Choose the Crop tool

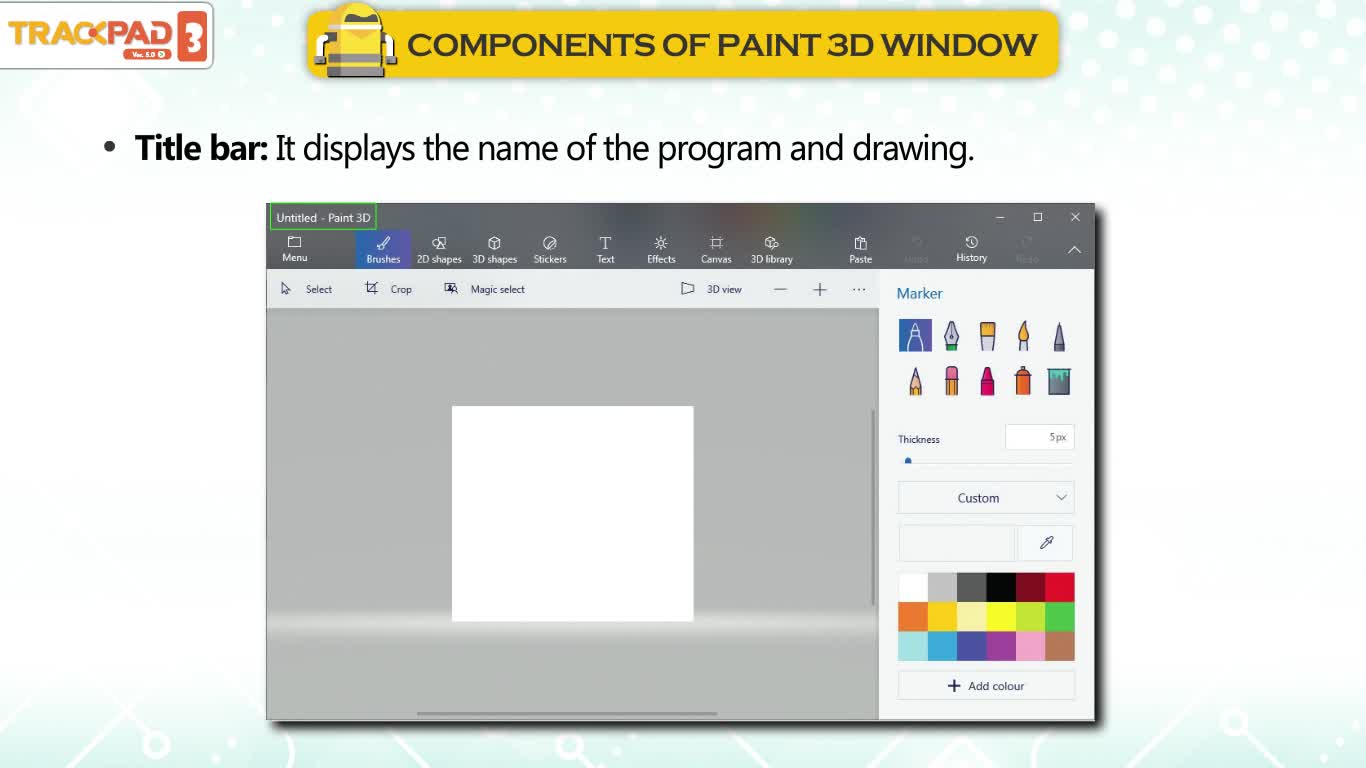coord(388,289)
